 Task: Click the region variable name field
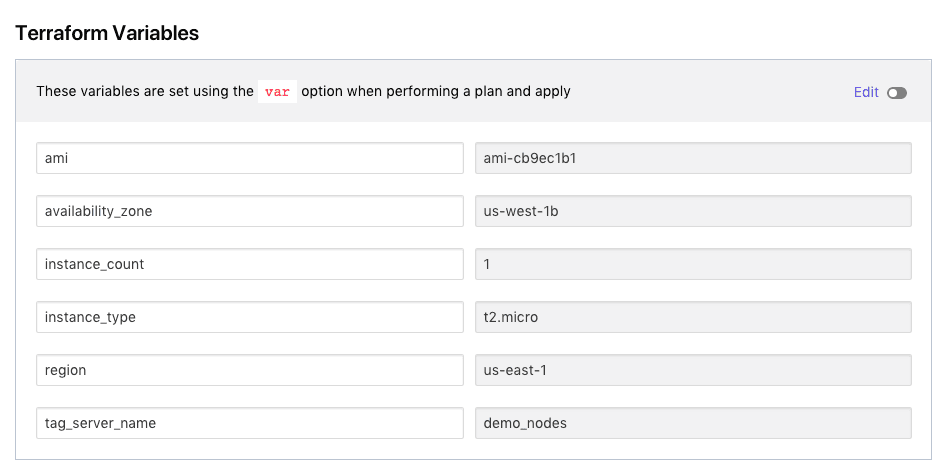(x=249, y=370)
